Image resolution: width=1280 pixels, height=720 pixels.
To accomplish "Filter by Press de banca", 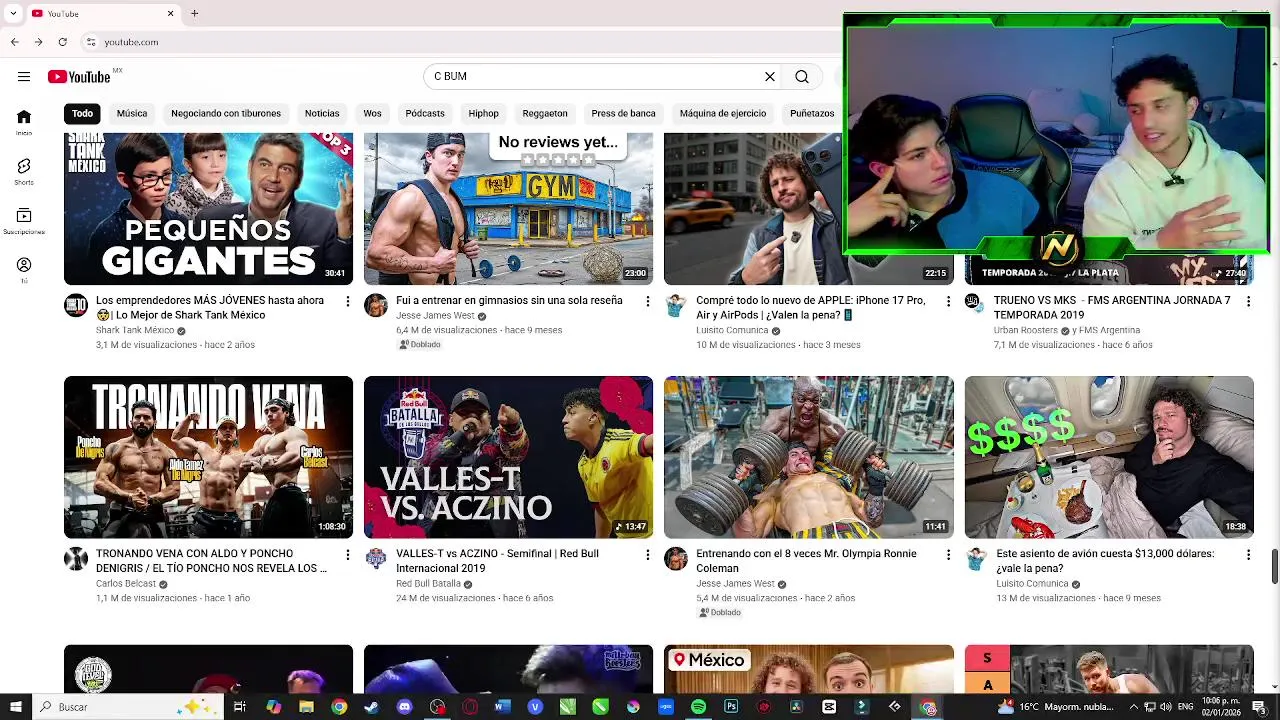I will click(624, 113).
